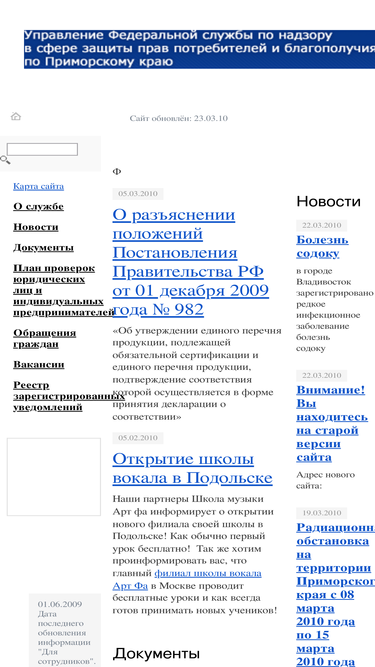Click the 01.06.2009 date in sidebar note

(x=60, y=604)
